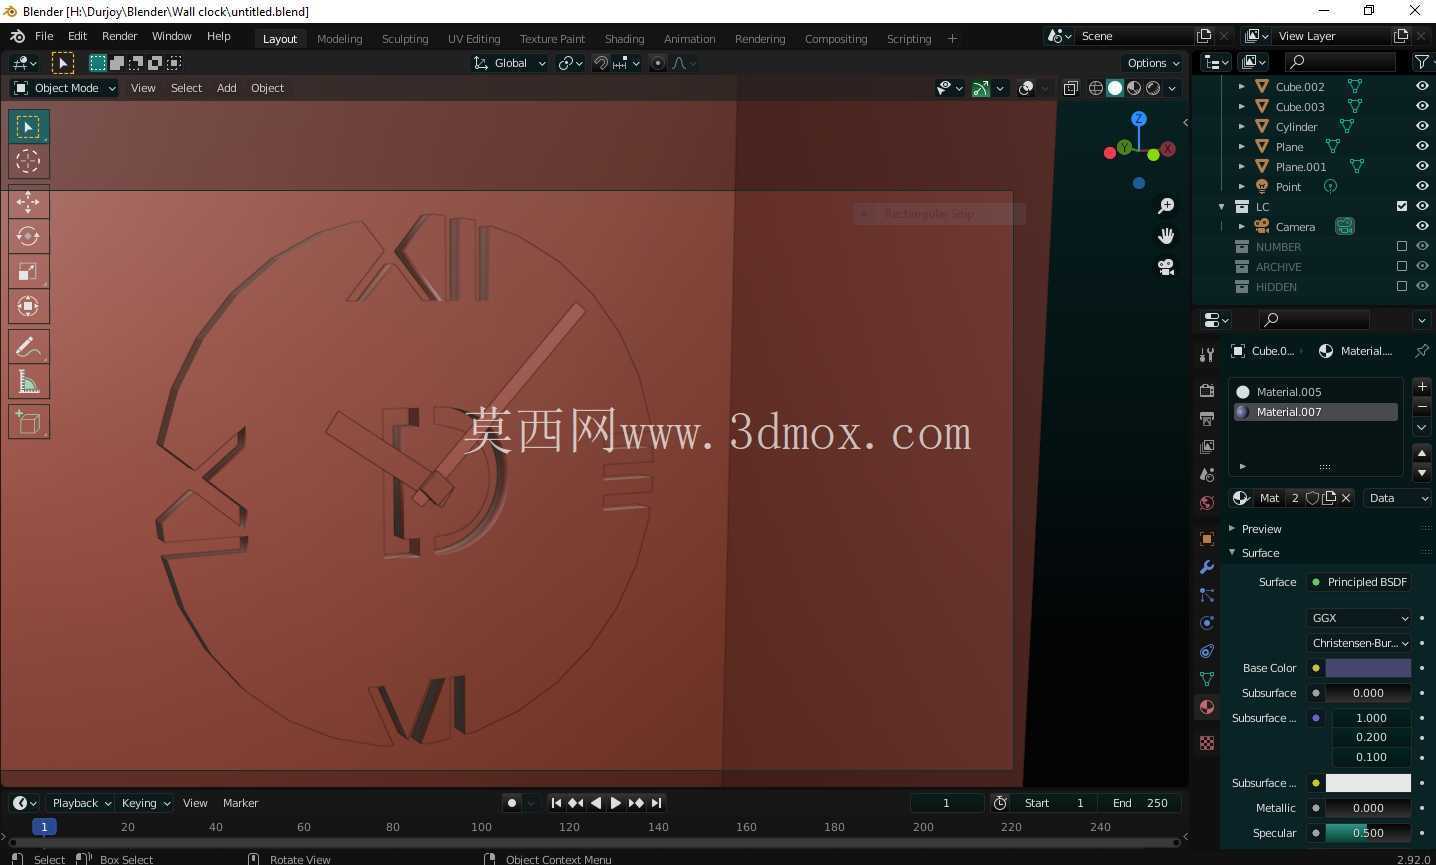Open the timeline Keying popover
The image size is (1436, 865).
pyautogui.click(x=145, y=803)
